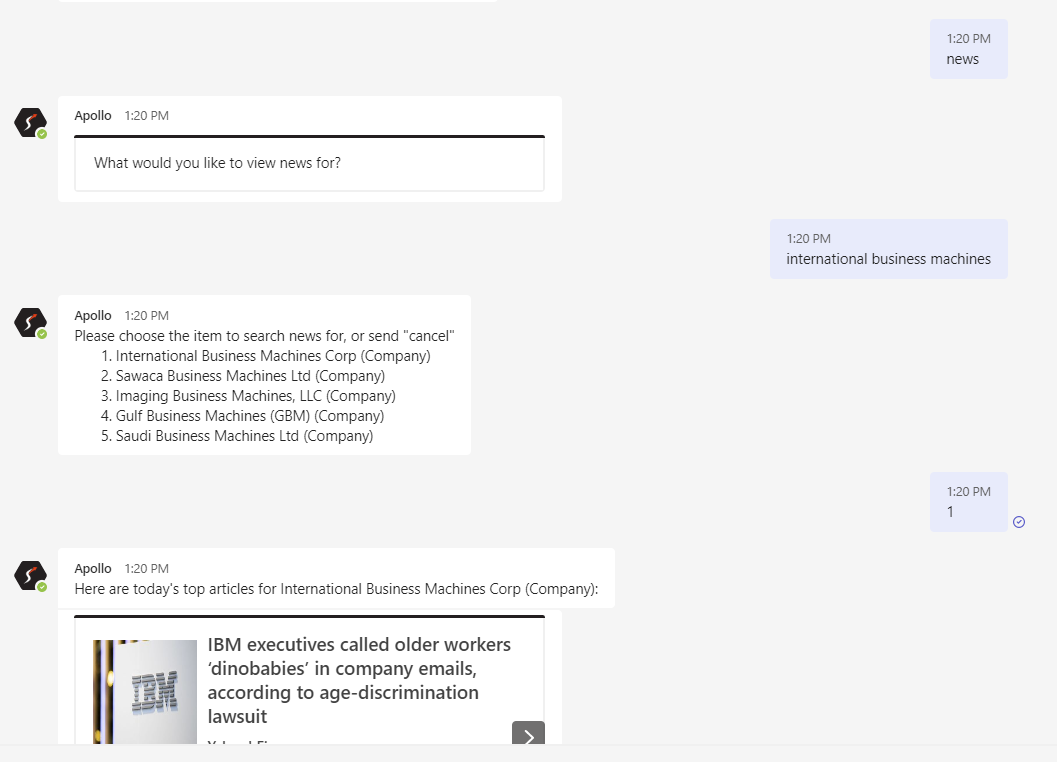The image size is (1057, 762).
Task: Click the Apollo sender name above the top articles message
Action: tap(93, 568)
